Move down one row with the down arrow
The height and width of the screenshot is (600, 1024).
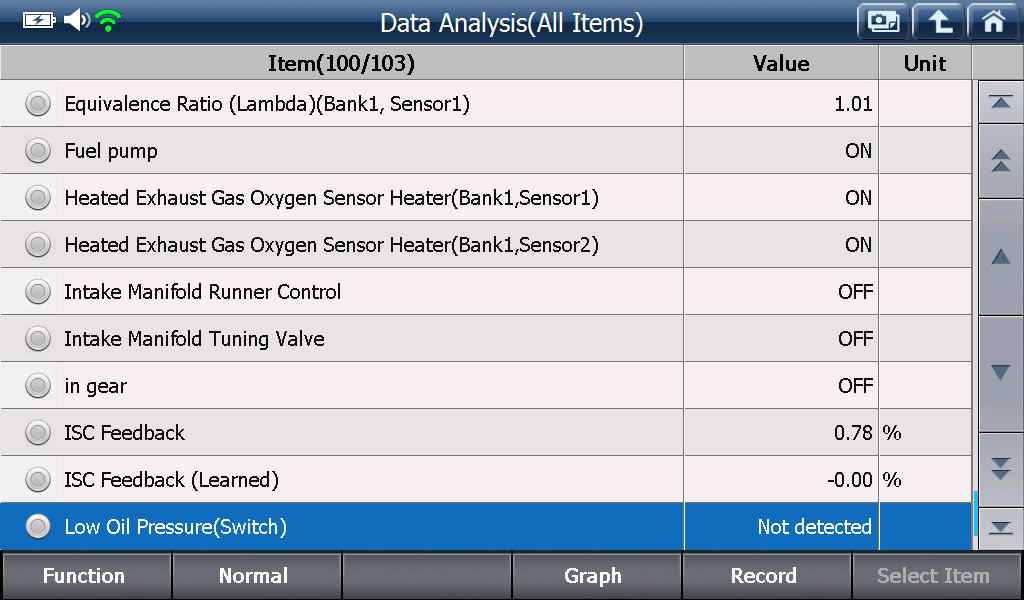[1000, 373]
